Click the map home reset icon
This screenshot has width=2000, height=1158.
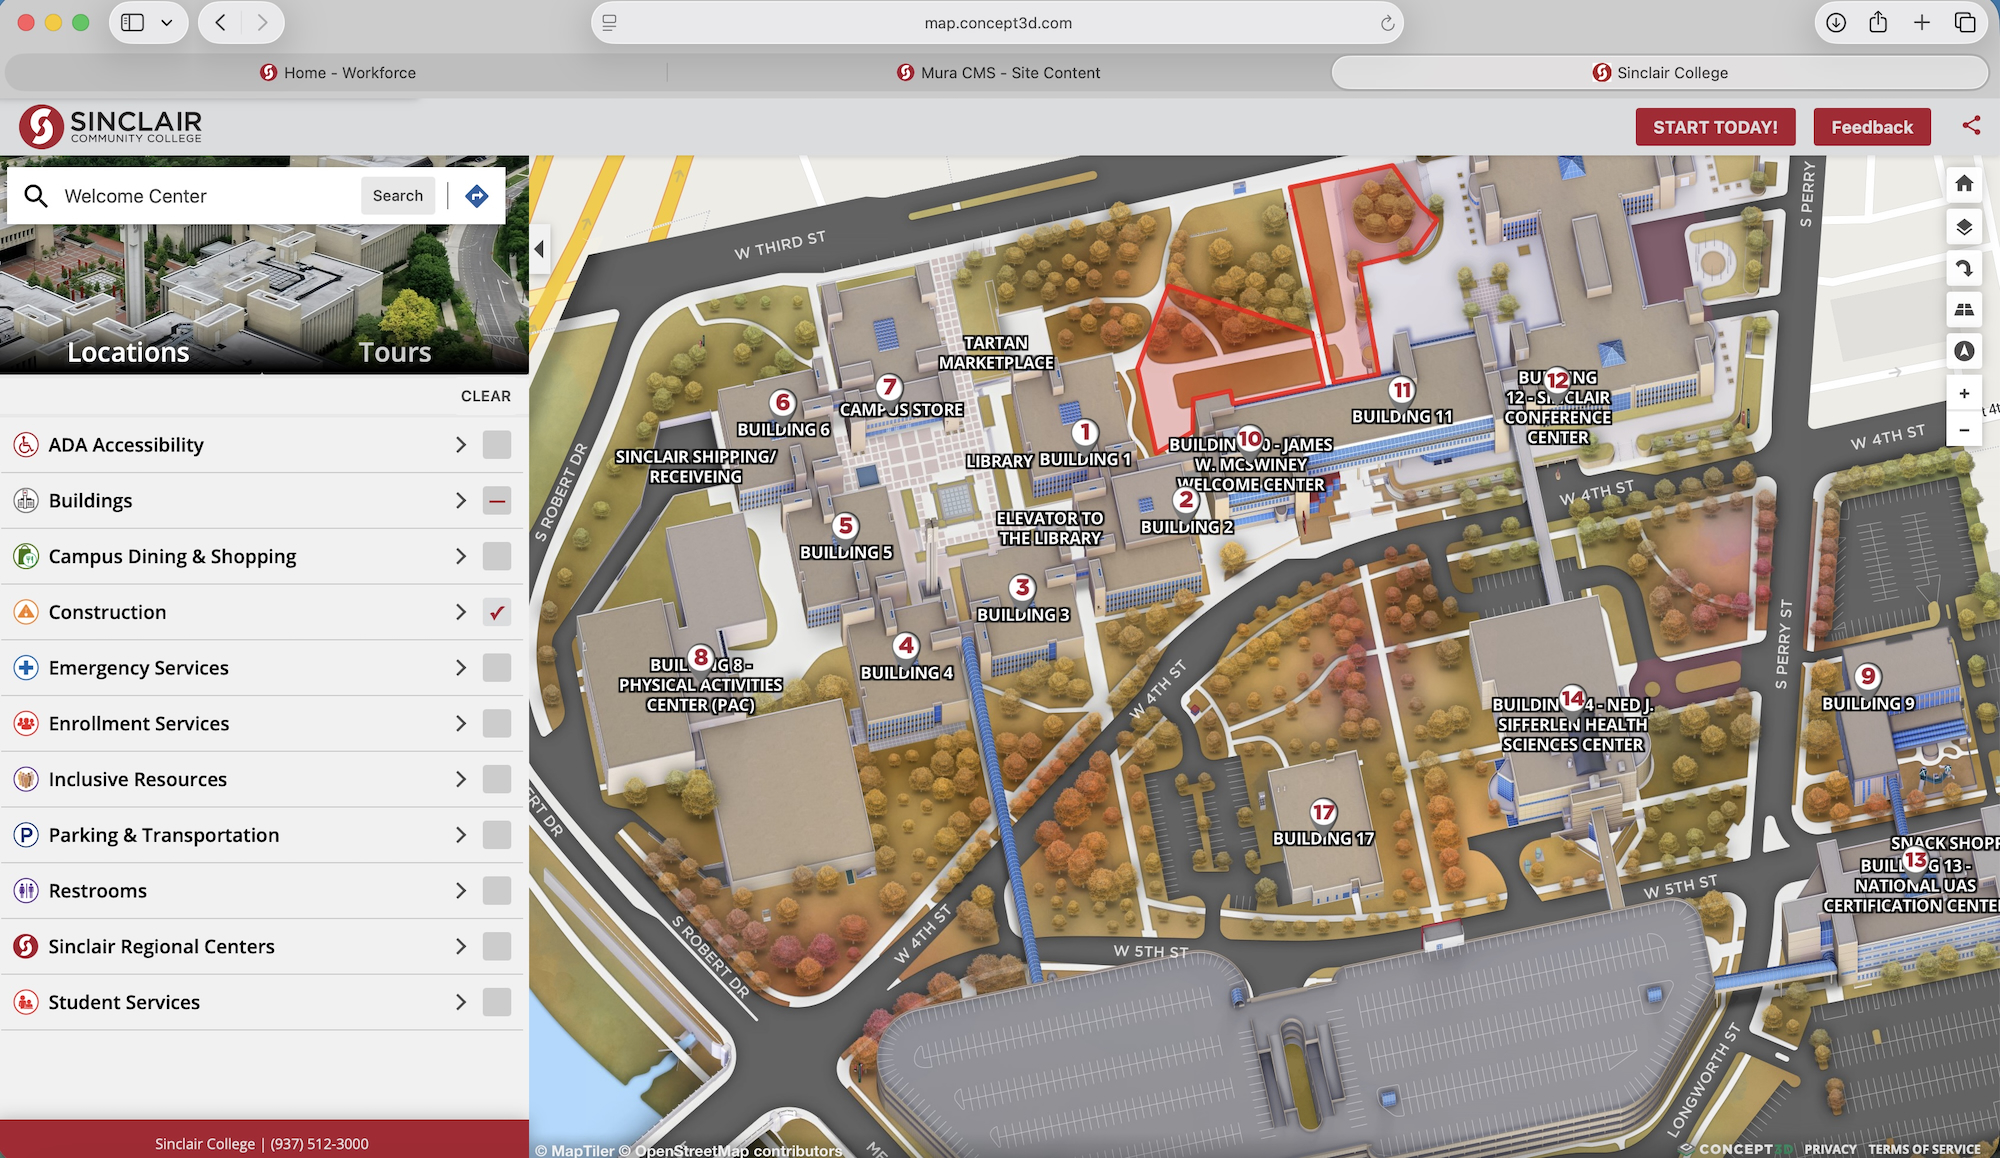(1964, 183)
